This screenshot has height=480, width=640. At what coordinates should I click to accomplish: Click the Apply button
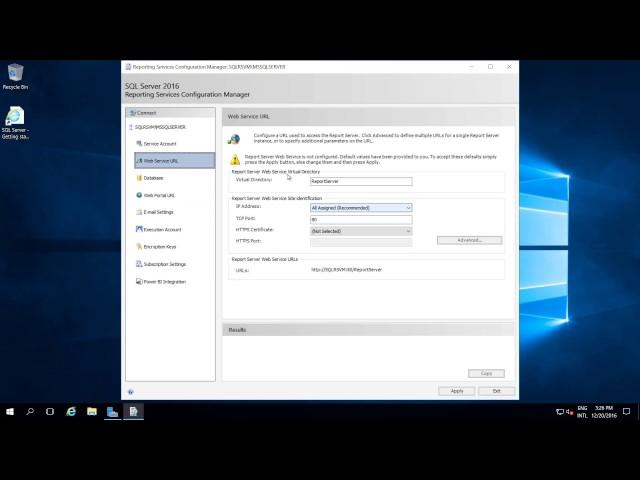[x=456, y=391]
